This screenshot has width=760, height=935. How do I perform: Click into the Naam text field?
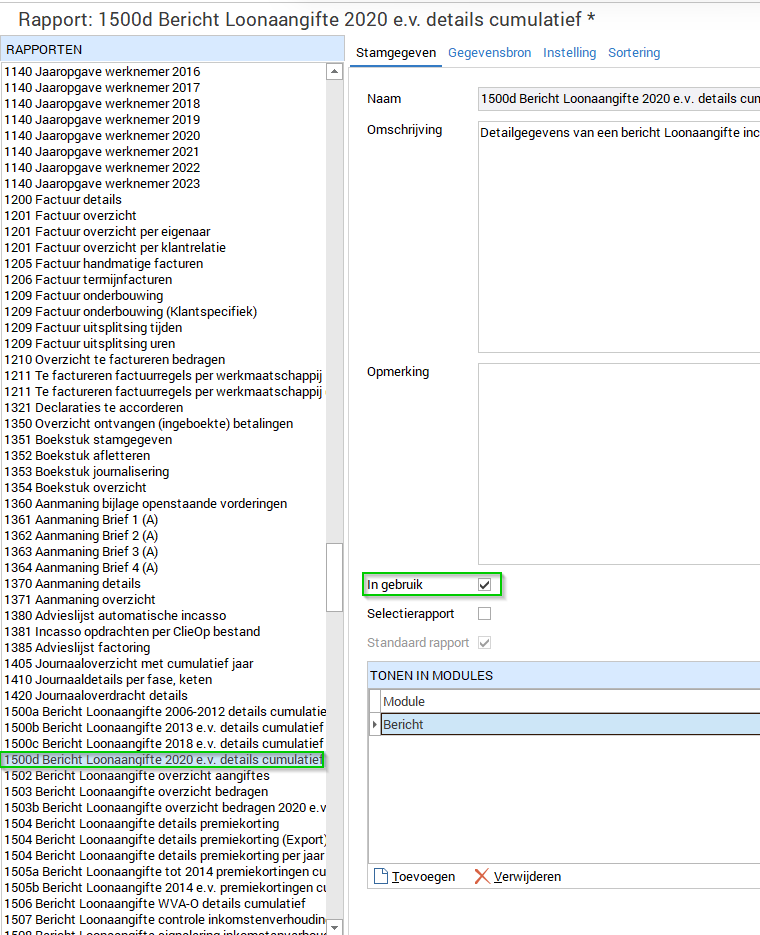[618, 99]
